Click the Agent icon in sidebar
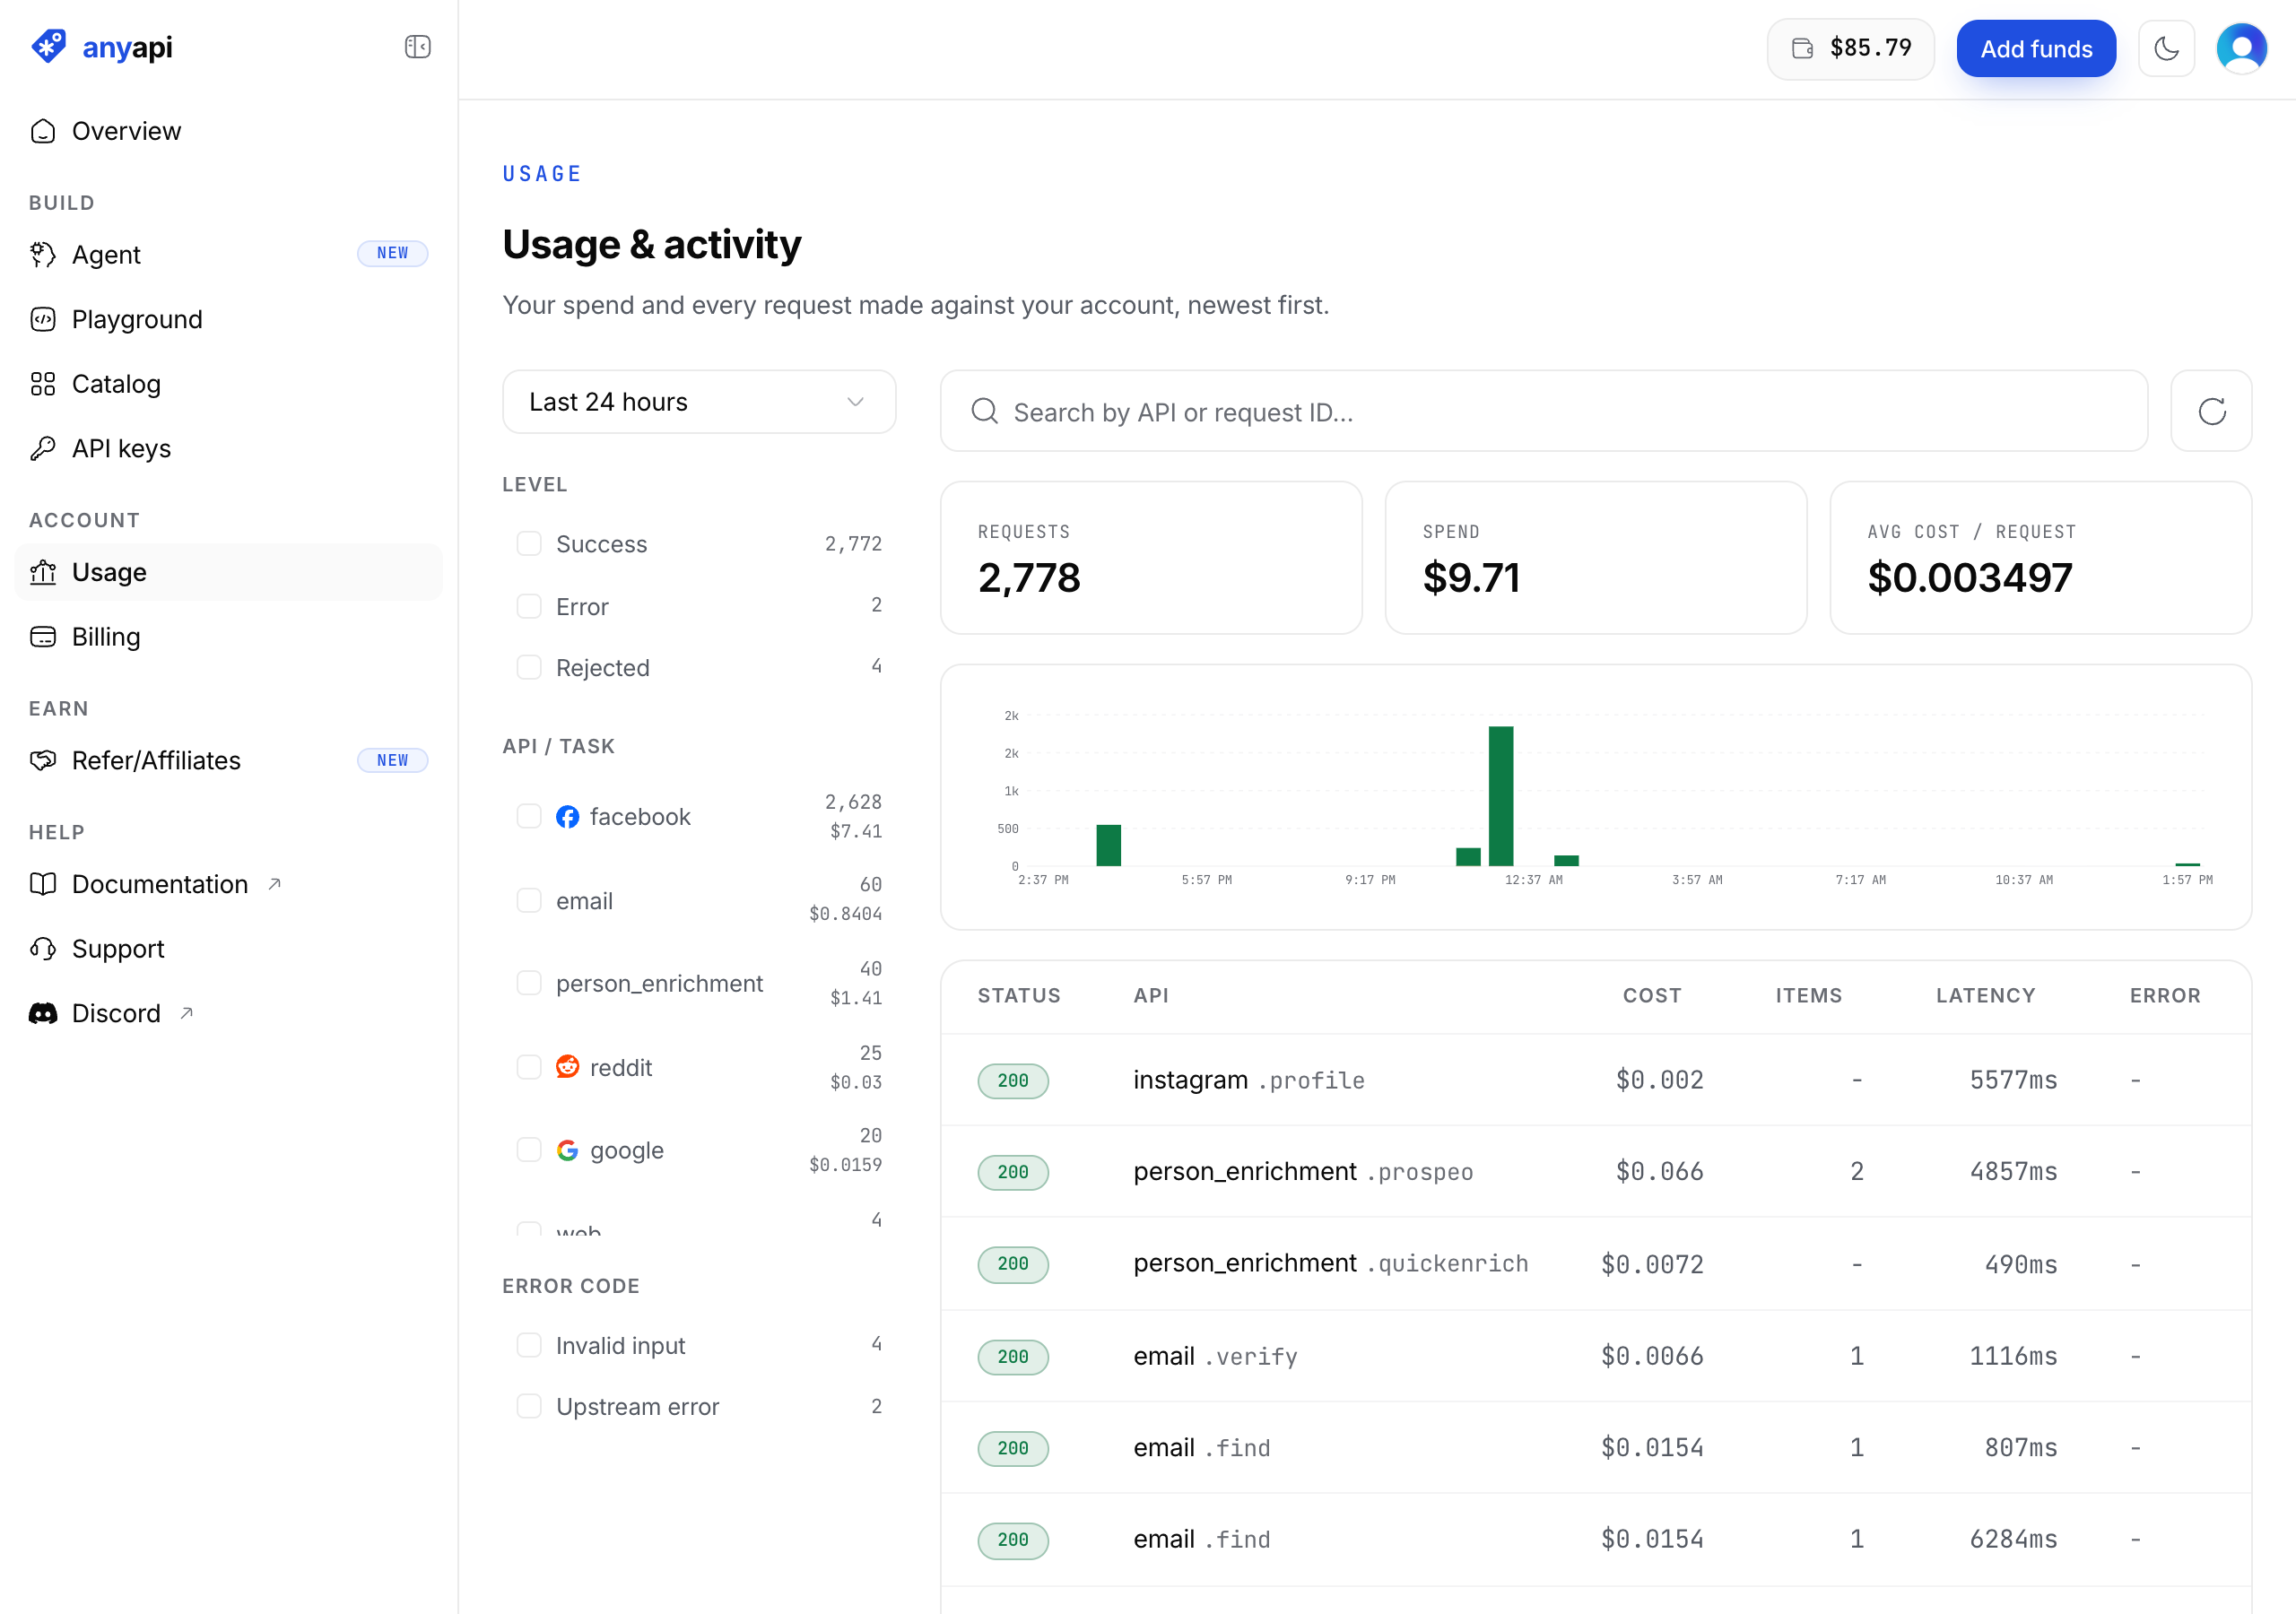 (x=43, y=255)
